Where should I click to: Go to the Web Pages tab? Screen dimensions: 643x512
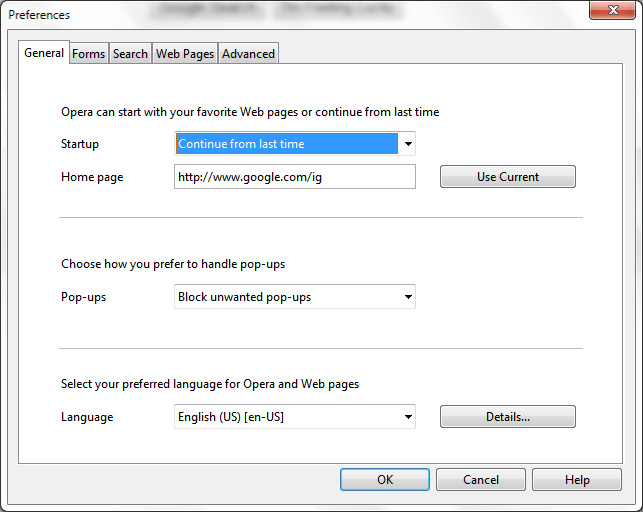point(185,54)
